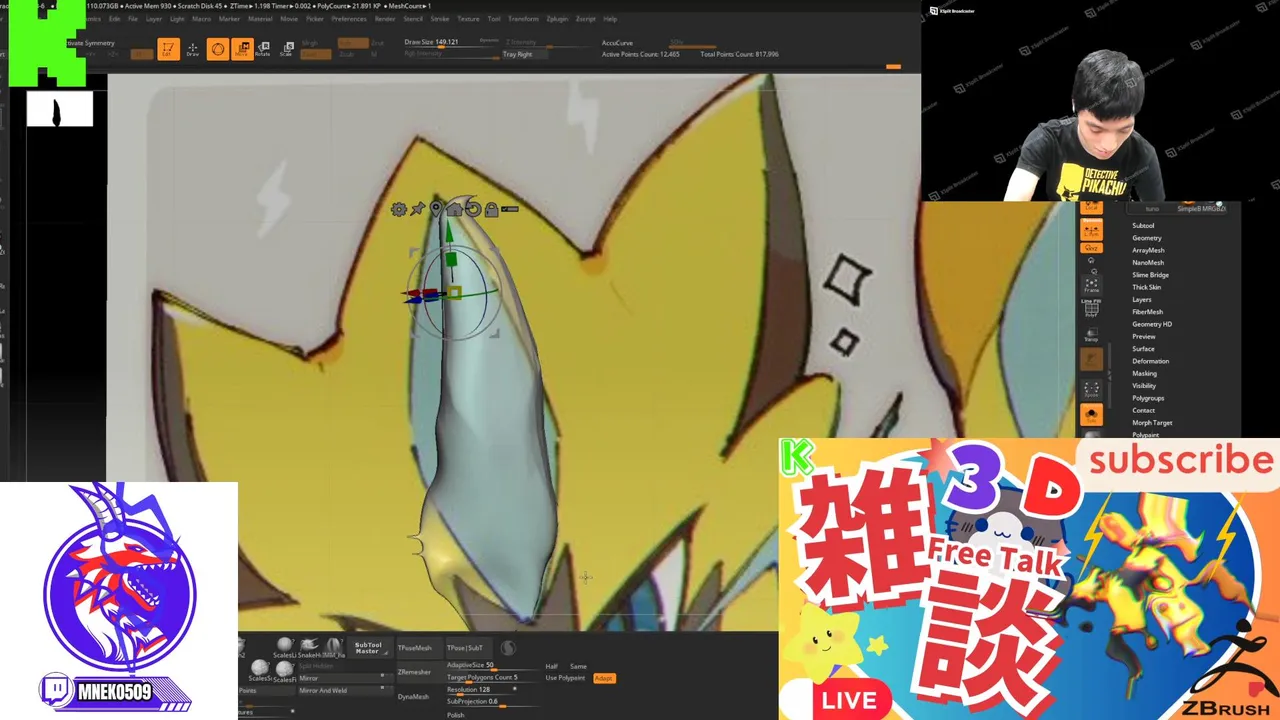Viewport: 1280px width, 720px height.
Task: Adjust the Draw Size slider
Action: pos(450,43)
